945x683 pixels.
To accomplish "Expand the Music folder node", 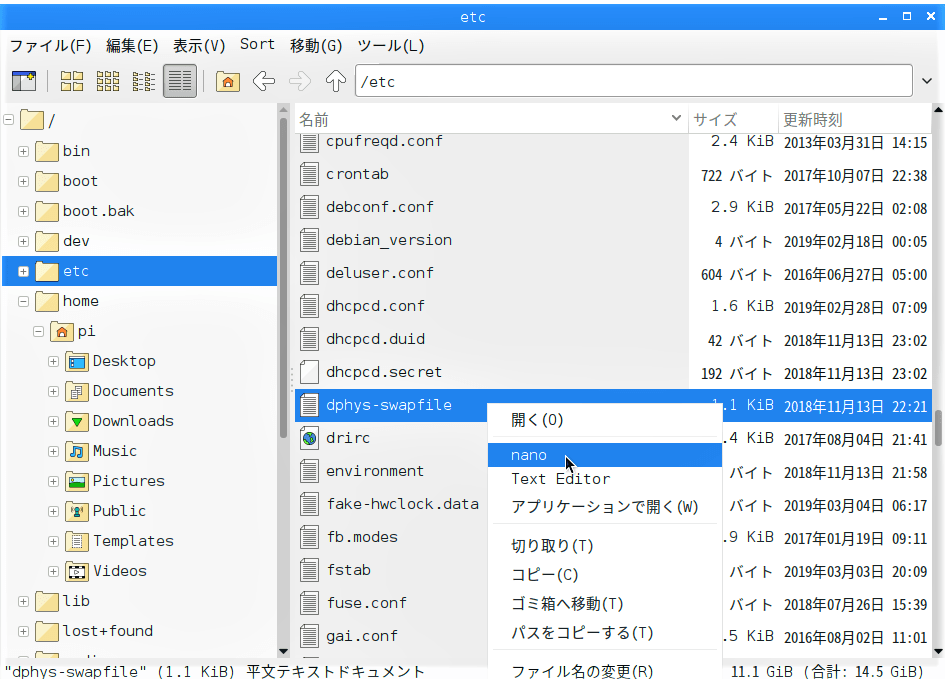I will coord(54,451).
